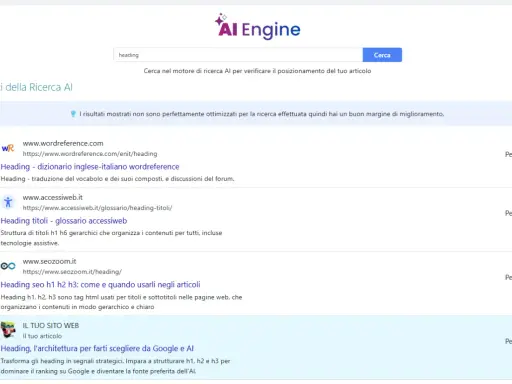Click the "Cerca nel motore di ricerca AI" caption
The height and width of the screenshot is (384, 512).
[x=257, y=71]
